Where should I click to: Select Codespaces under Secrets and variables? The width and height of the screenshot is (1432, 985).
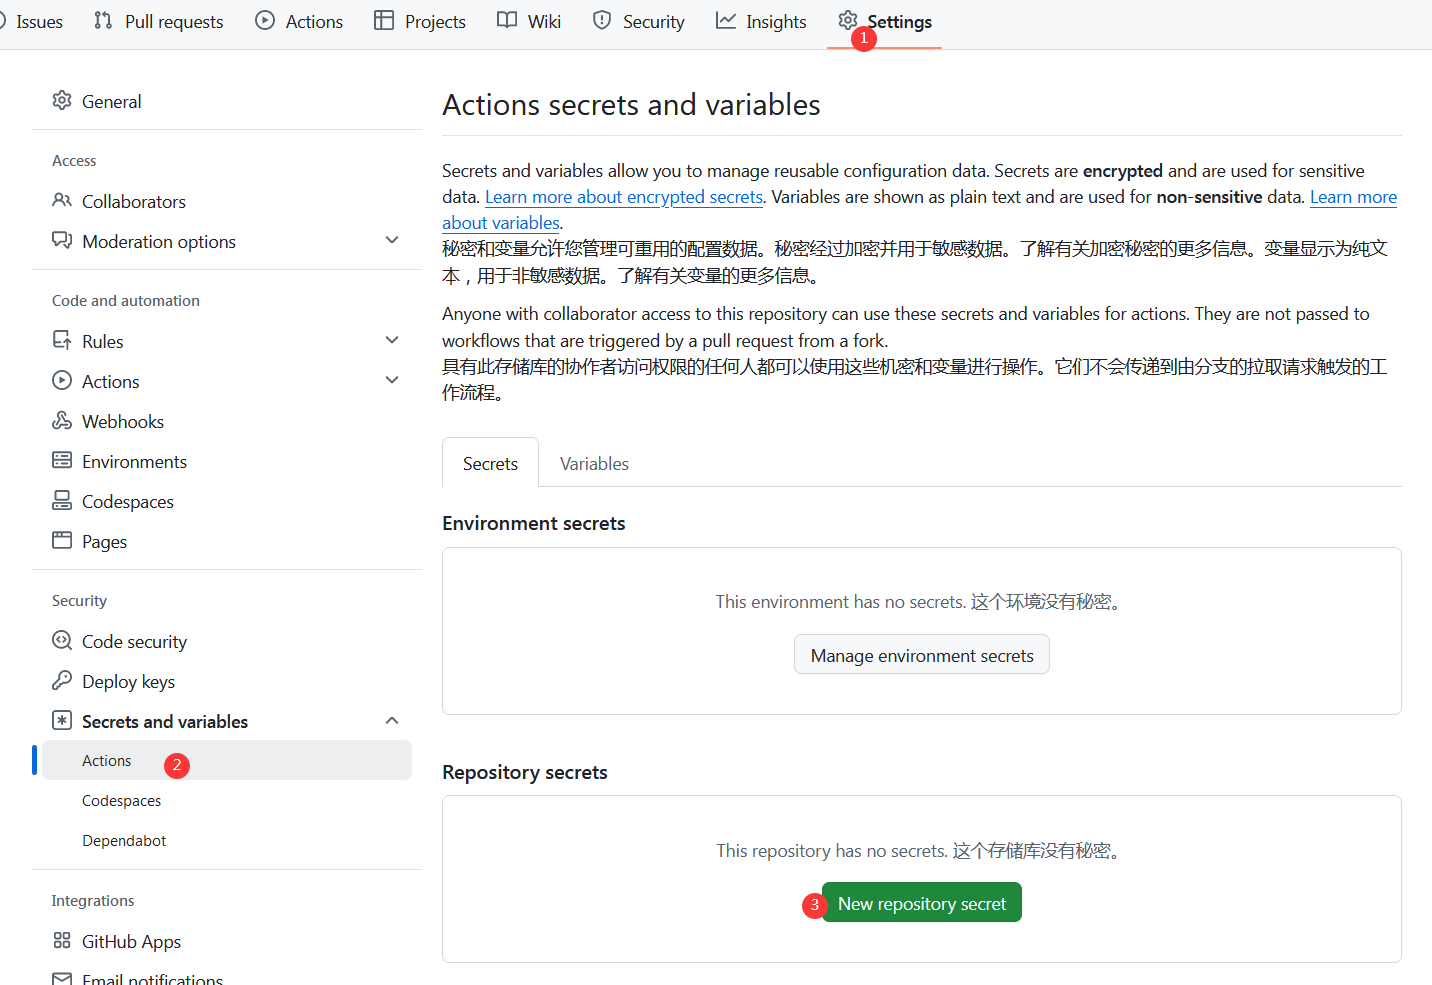(227, 800)
